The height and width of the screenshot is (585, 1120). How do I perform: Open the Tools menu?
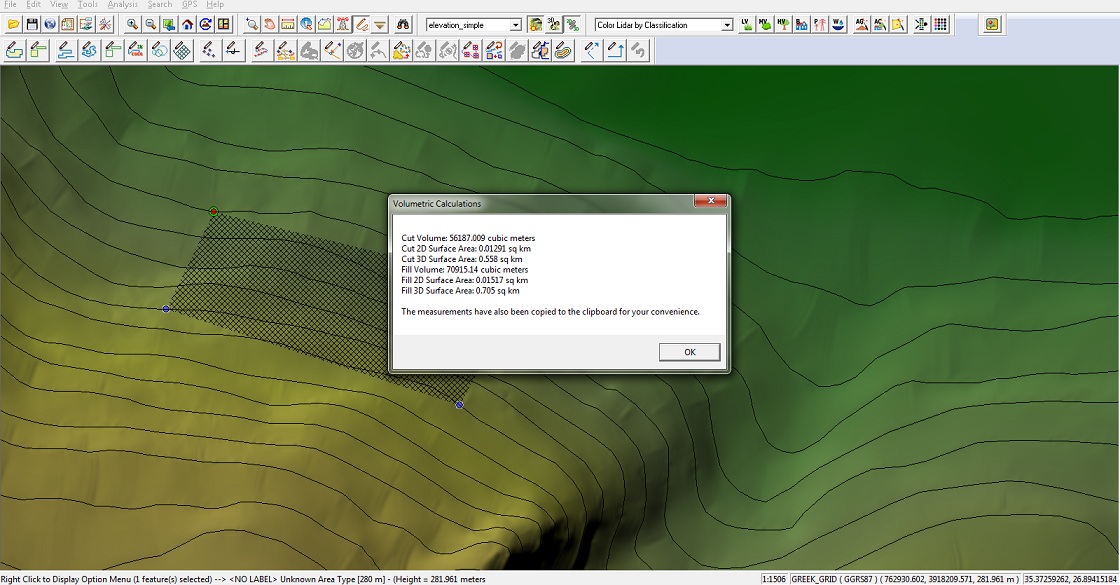(88, 5)
